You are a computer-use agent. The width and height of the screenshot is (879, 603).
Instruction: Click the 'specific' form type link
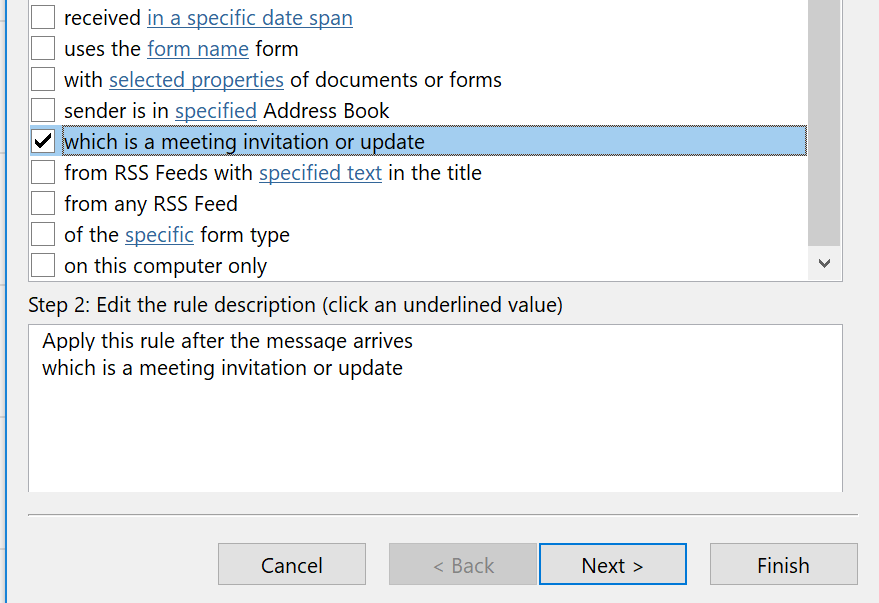pyautogui.click(x=159, y=235)
